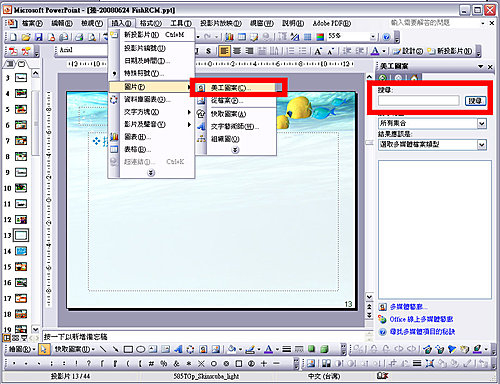This screenshot has height=384, width=500.
Task: Choose 新投影片 in the Insert menu
Action: [152, 35]
